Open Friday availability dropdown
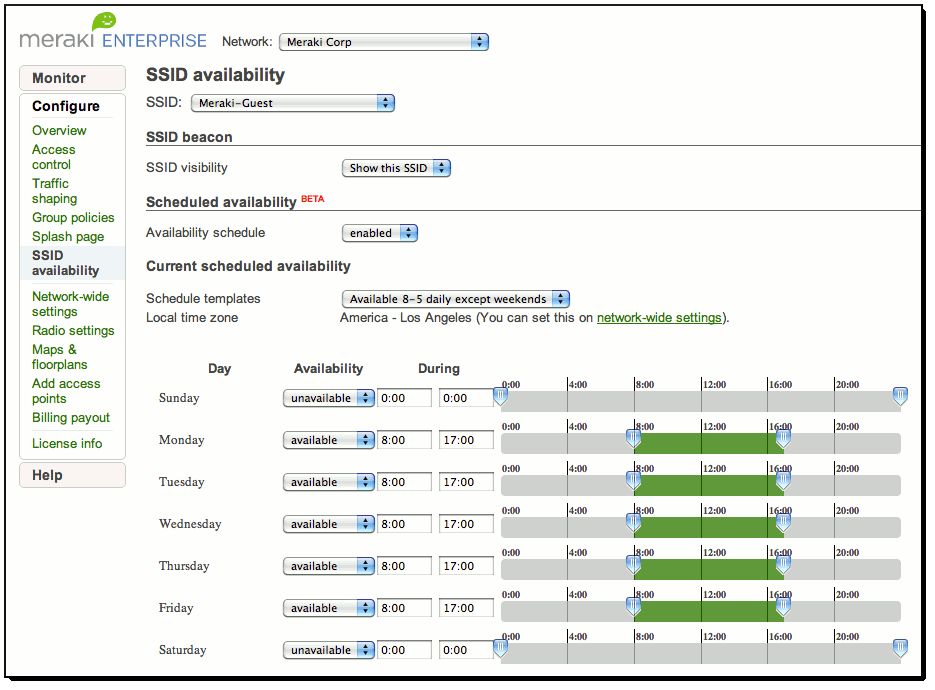This screenshot has height=690, width=935. 329,608
